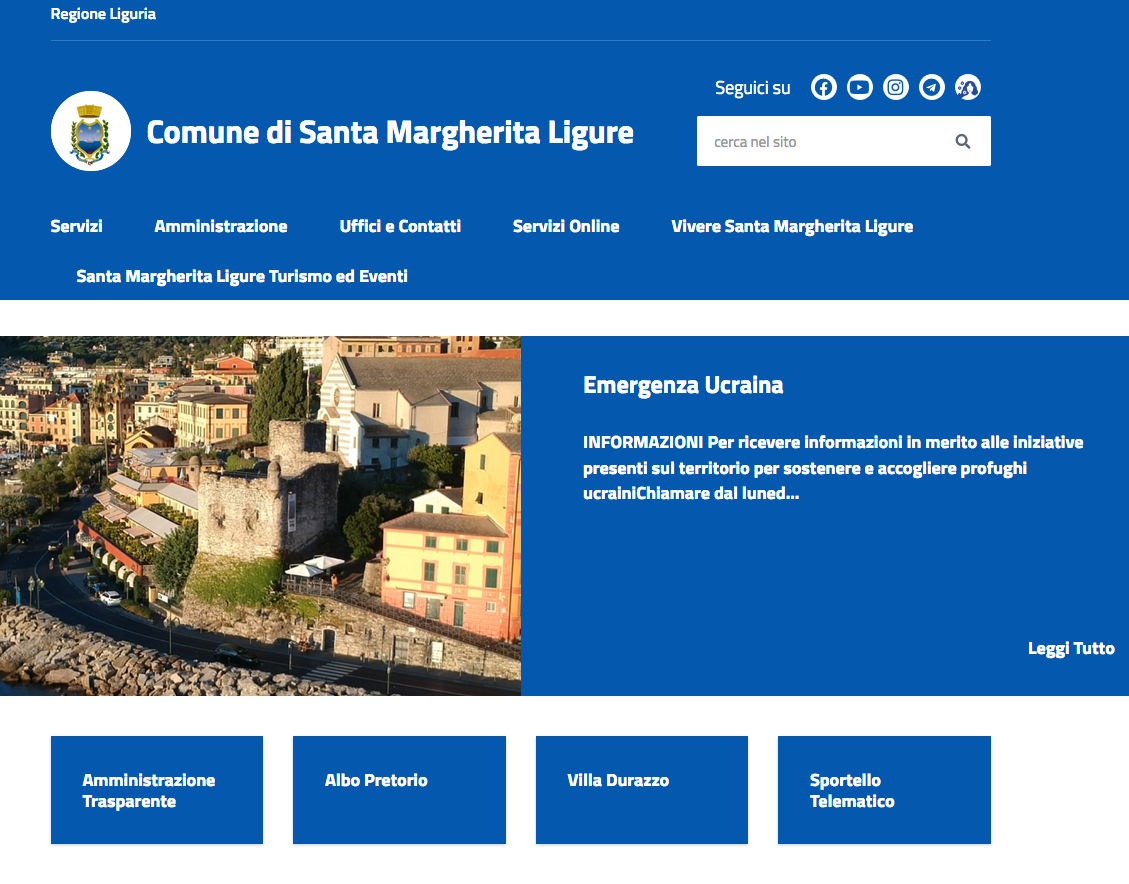
Task: Click the 'Seguici su' label
Action: pyautogui.click(x=752, y=88)
